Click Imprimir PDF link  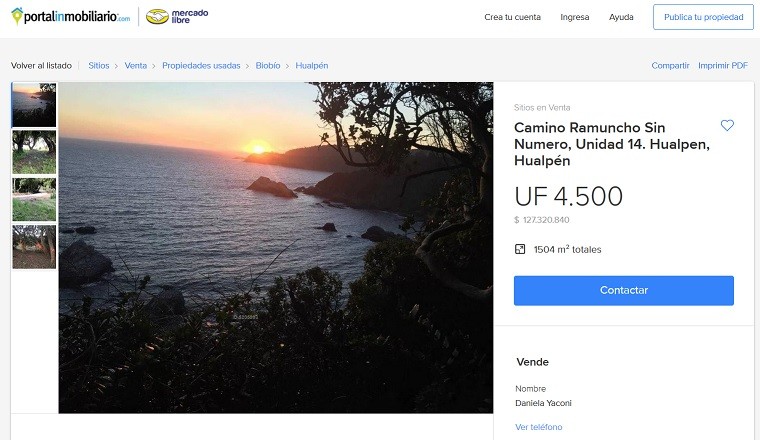[723, 66]
